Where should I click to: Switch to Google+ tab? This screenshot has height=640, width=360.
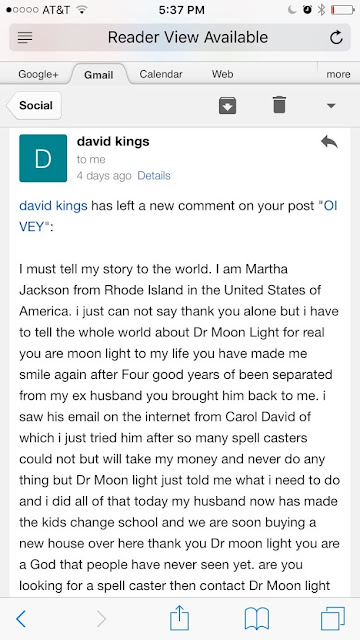click(38, 74)
